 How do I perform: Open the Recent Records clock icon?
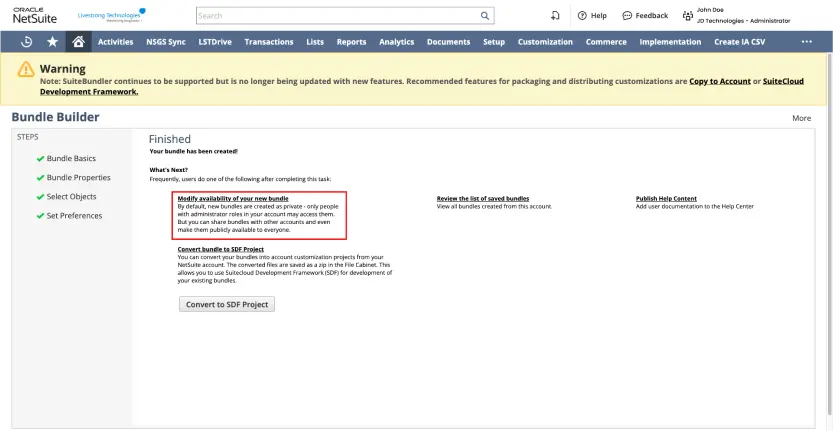pos(27,41)
